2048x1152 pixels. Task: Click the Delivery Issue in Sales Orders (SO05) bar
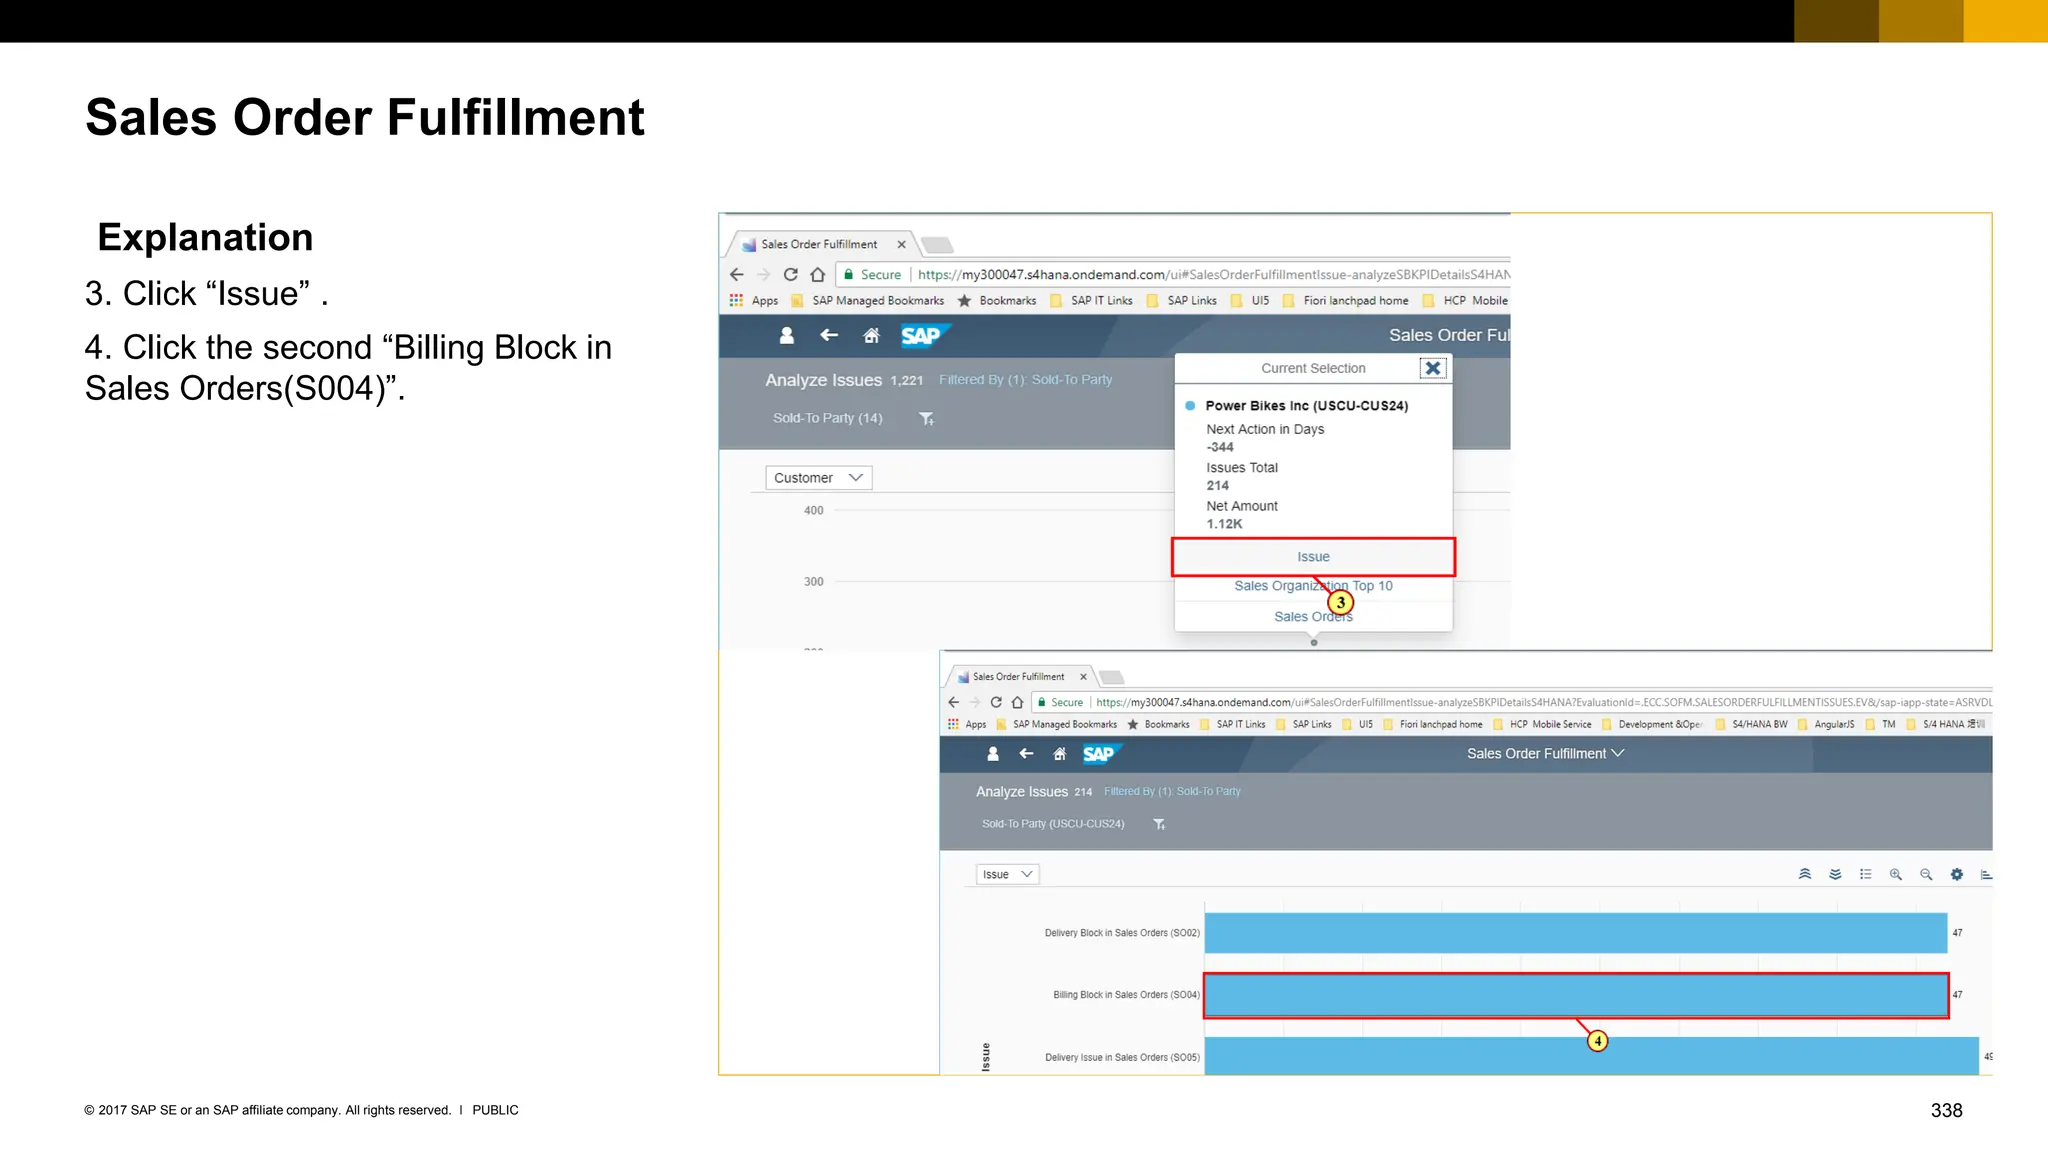[x=1591, y=1056]
